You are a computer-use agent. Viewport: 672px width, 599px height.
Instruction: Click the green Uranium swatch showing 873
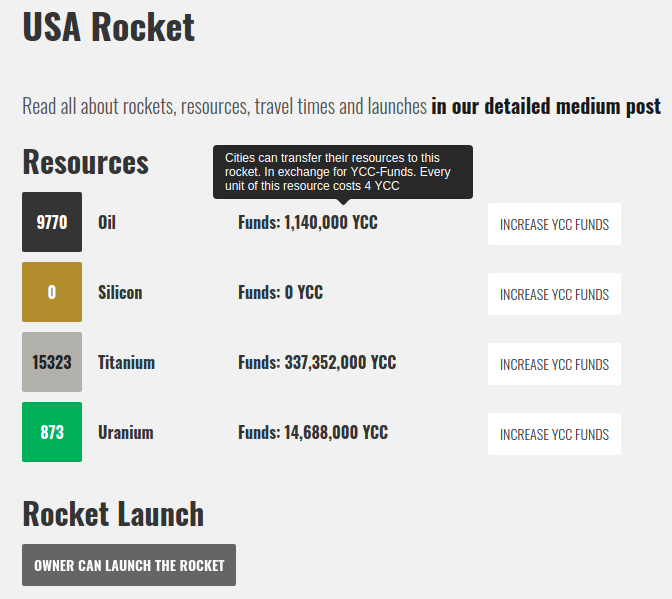click(x=52, y=432)
